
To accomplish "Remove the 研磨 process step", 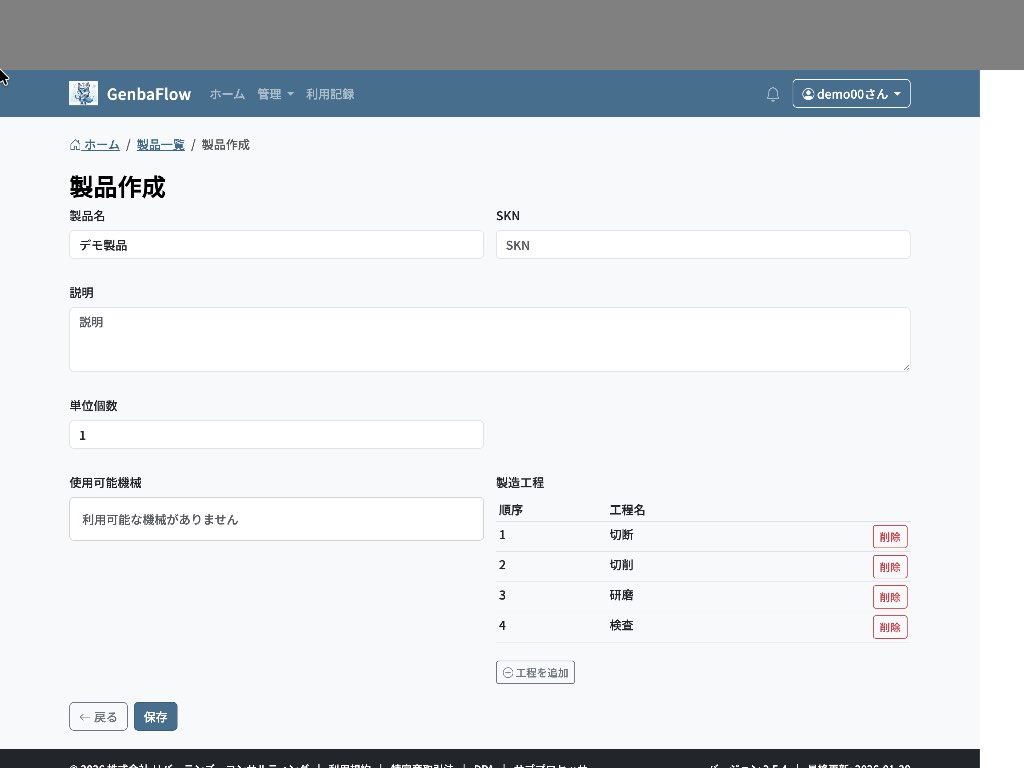I will 890,597.
